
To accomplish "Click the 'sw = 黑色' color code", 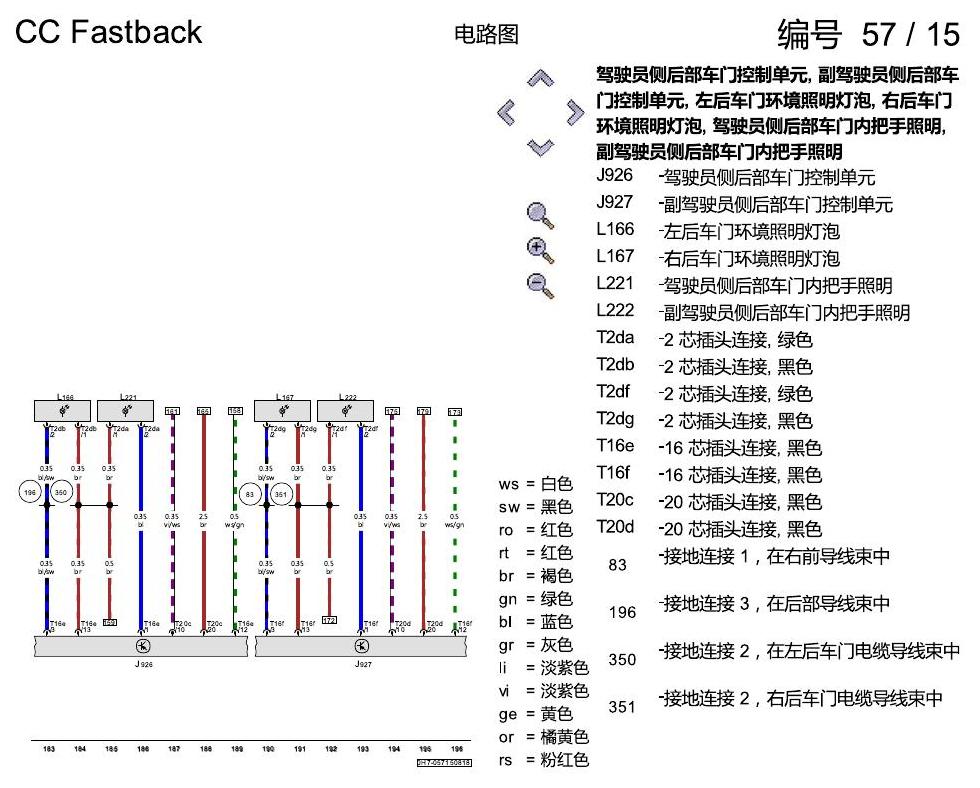I will (536, 507).
